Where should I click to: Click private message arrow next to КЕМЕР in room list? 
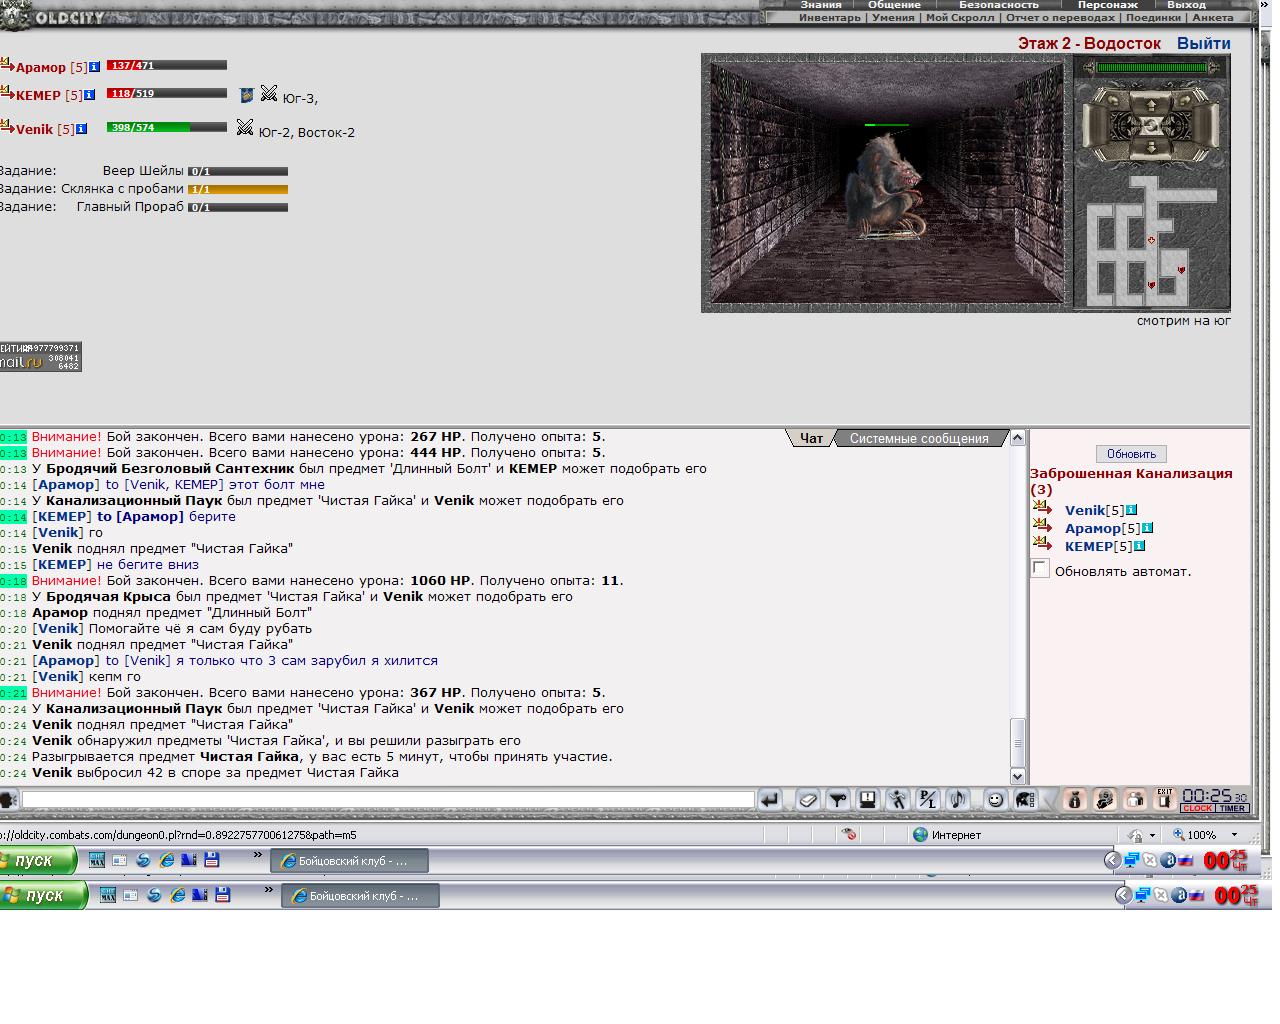point(1042,544)
